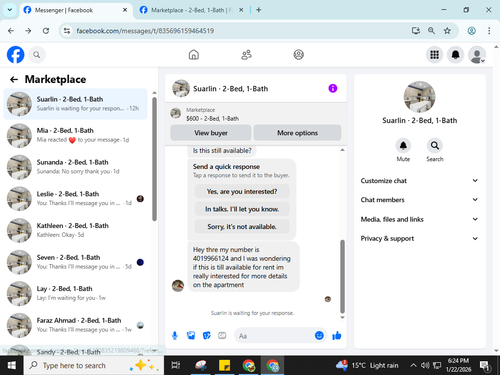Go back from Marketplace chats list
This screenshot has height=375, width=500.
[14, 79]
